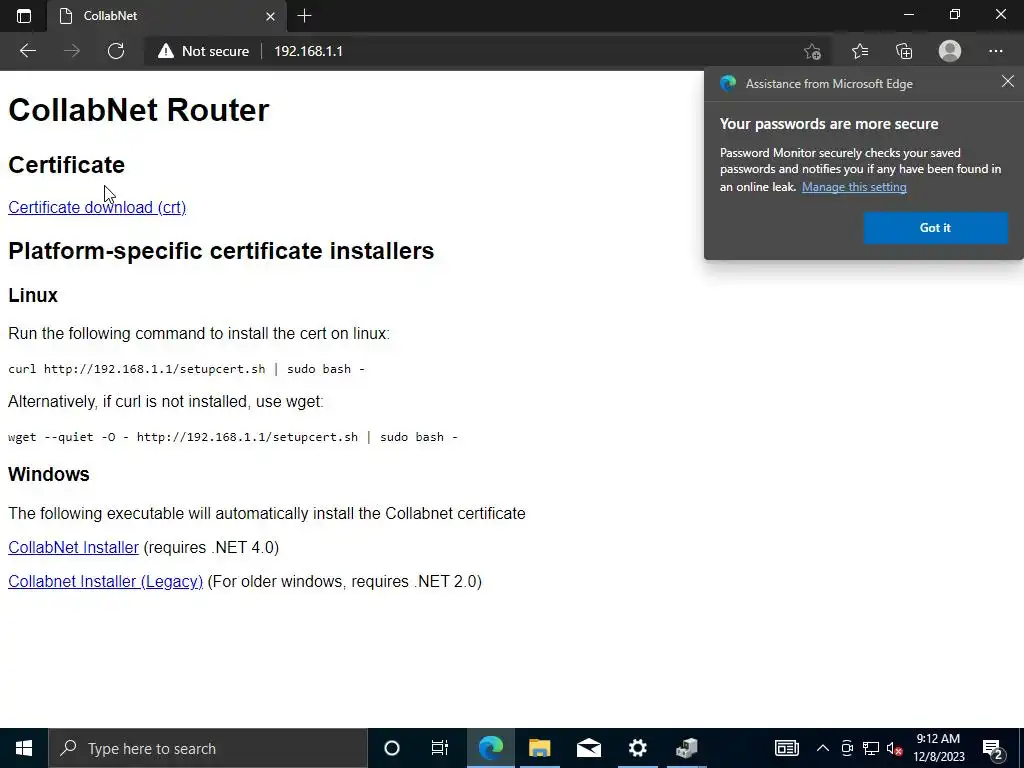Open Collections panel

point(904,51)
